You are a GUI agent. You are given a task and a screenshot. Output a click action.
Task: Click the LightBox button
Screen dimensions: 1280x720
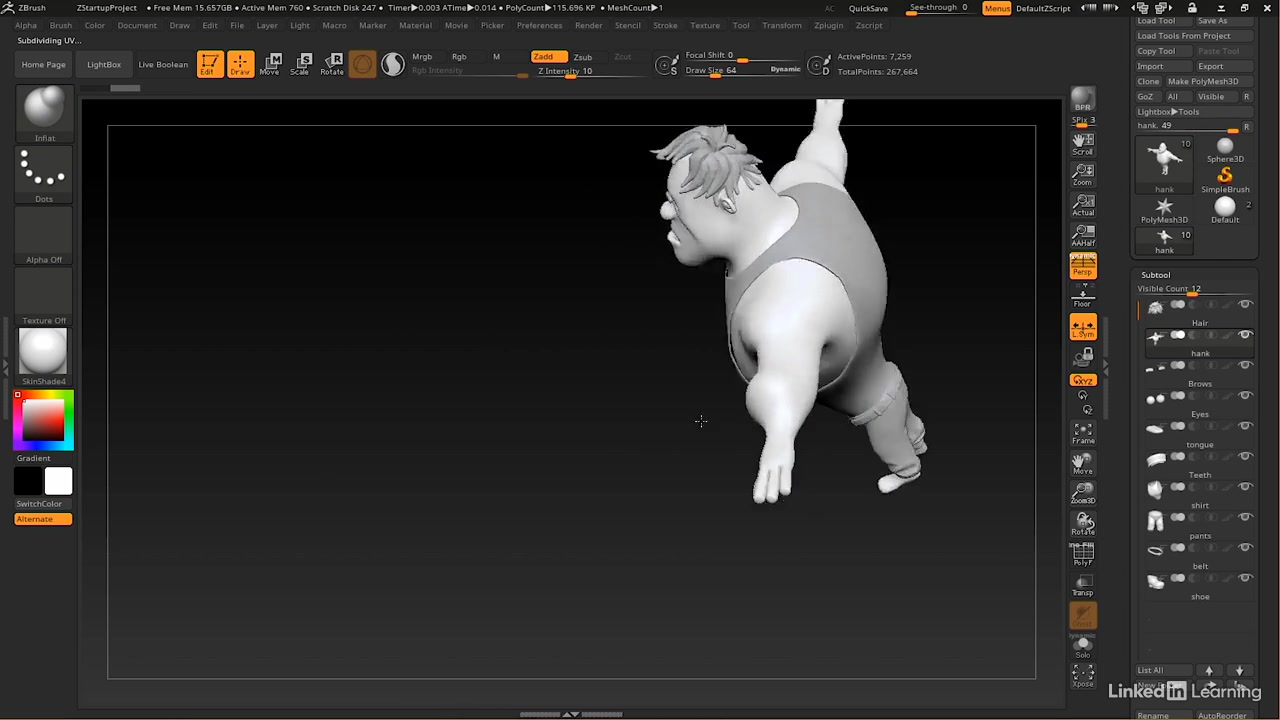click(x=104, y=63)
